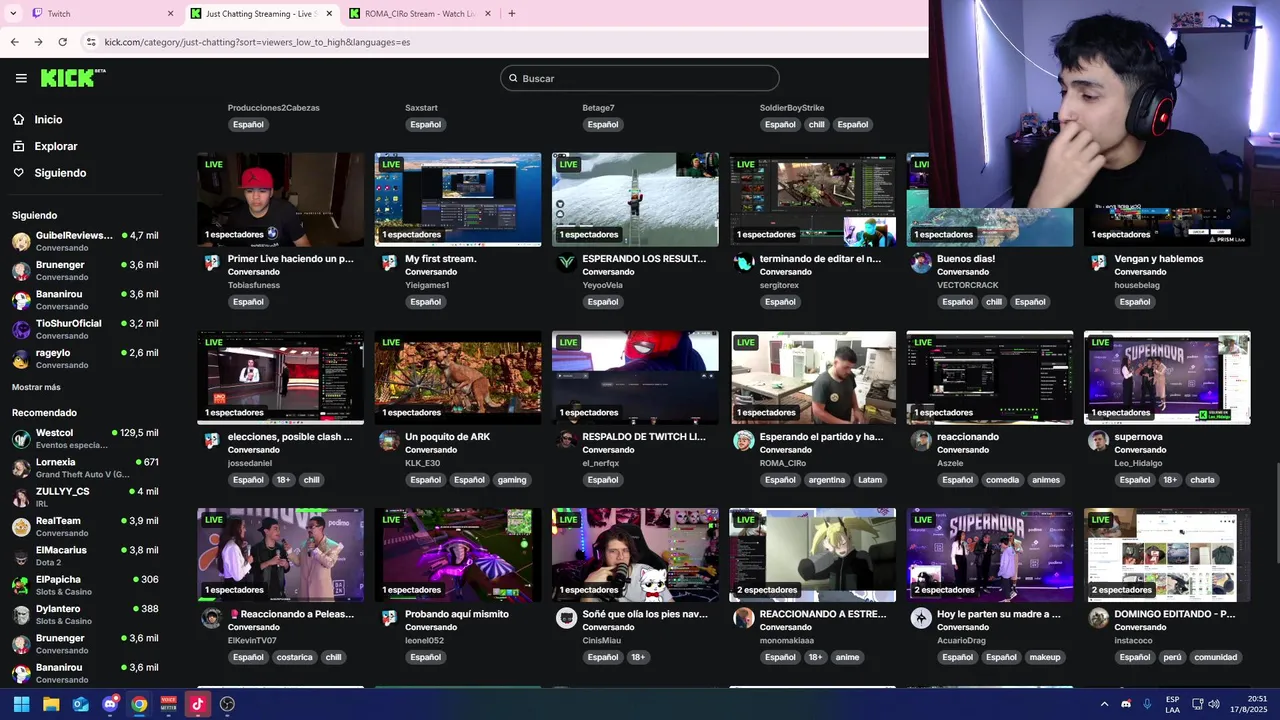Go back in the browser
1280x720 pixels.
click(x=14, y=42)
